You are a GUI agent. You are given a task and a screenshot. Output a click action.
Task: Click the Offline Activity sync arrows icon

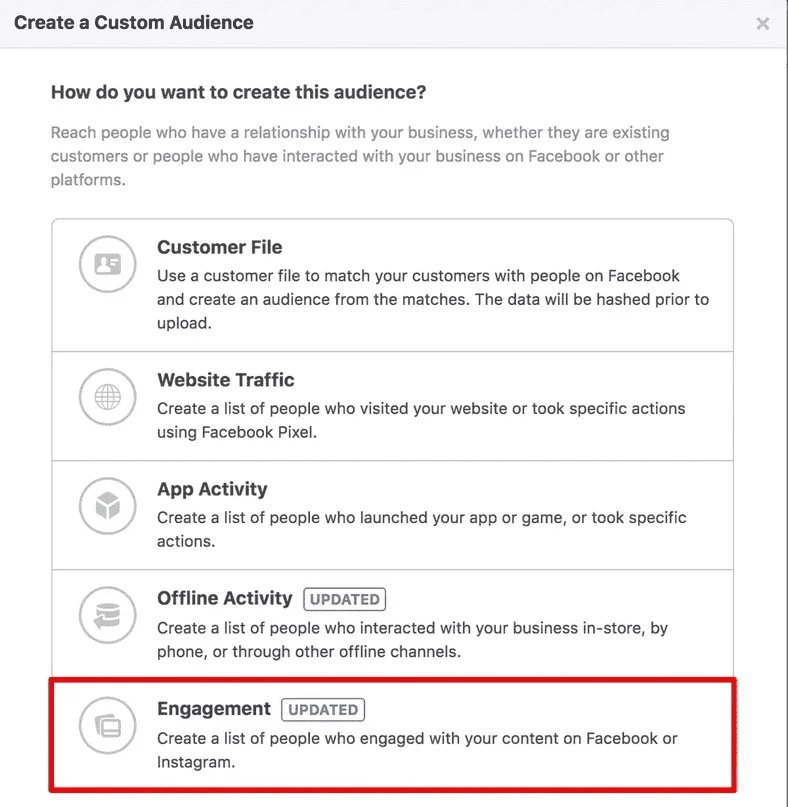tap(108, 615)
